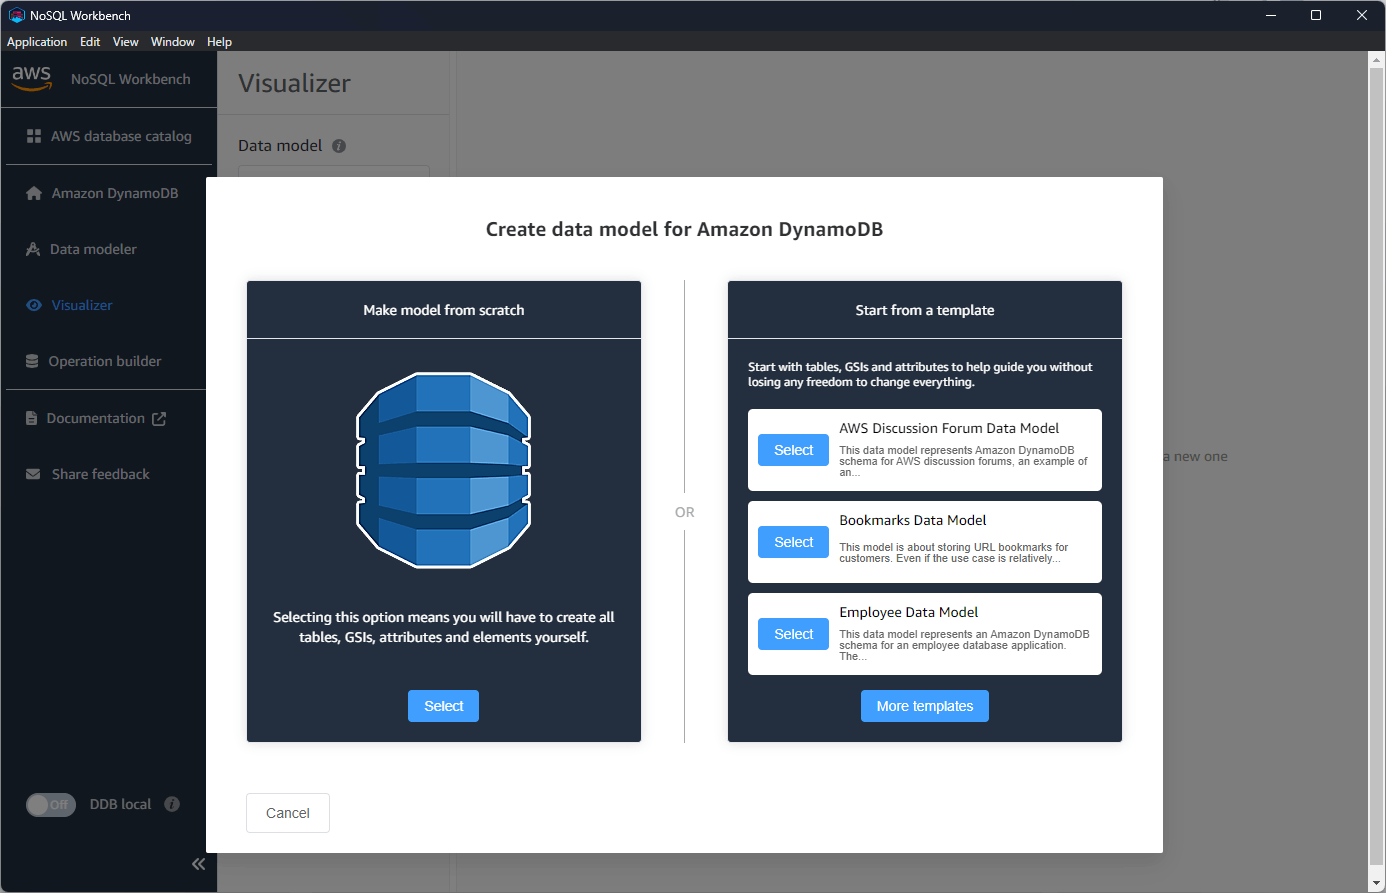
Task: Click the scrollbar down arrow
Action: 1376,883
